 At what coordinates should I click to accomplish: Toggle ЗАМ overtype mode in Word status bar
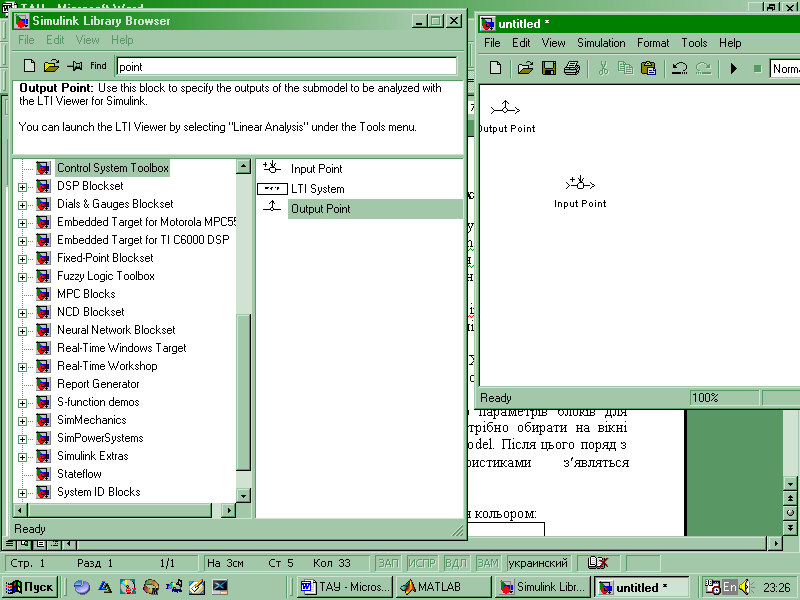[x=488, y=563]
